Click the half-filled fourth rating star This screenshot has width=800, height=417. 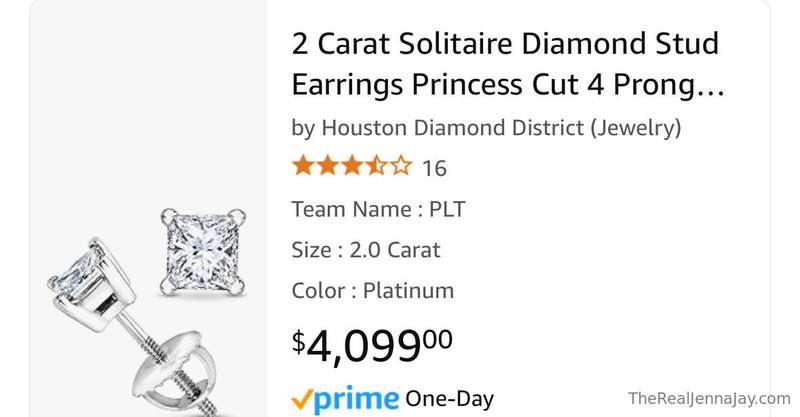[x=377, y=166]
